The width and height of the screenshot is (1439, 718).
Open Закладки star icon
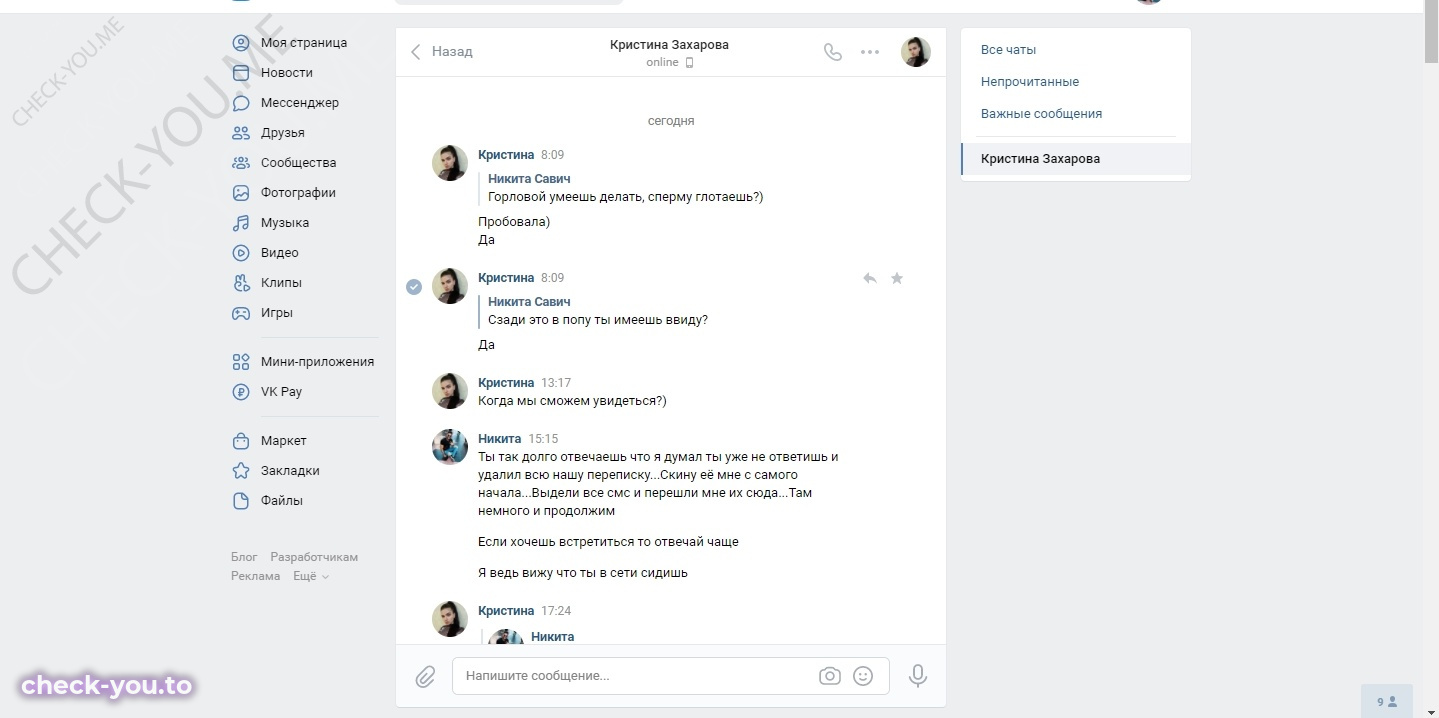click(241, 471)
